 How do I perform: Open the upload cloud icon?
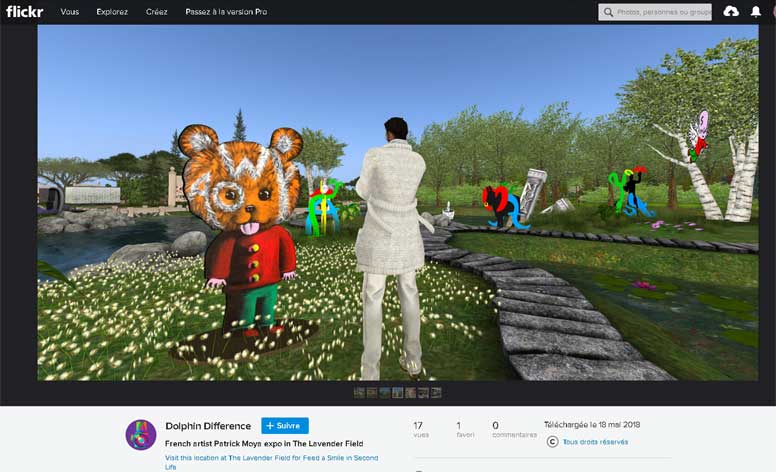(731, 12)
